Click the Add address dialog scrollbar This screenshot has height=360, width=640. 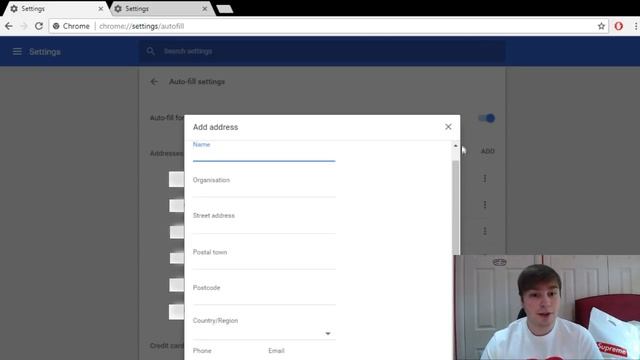[456, 207]
